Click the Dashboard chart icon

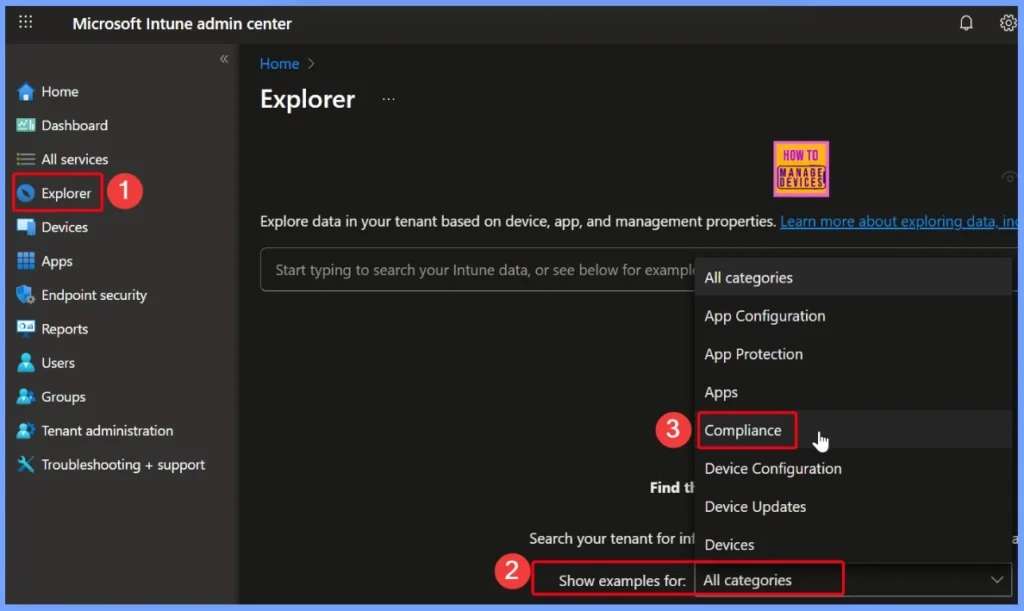coord(25,125)
